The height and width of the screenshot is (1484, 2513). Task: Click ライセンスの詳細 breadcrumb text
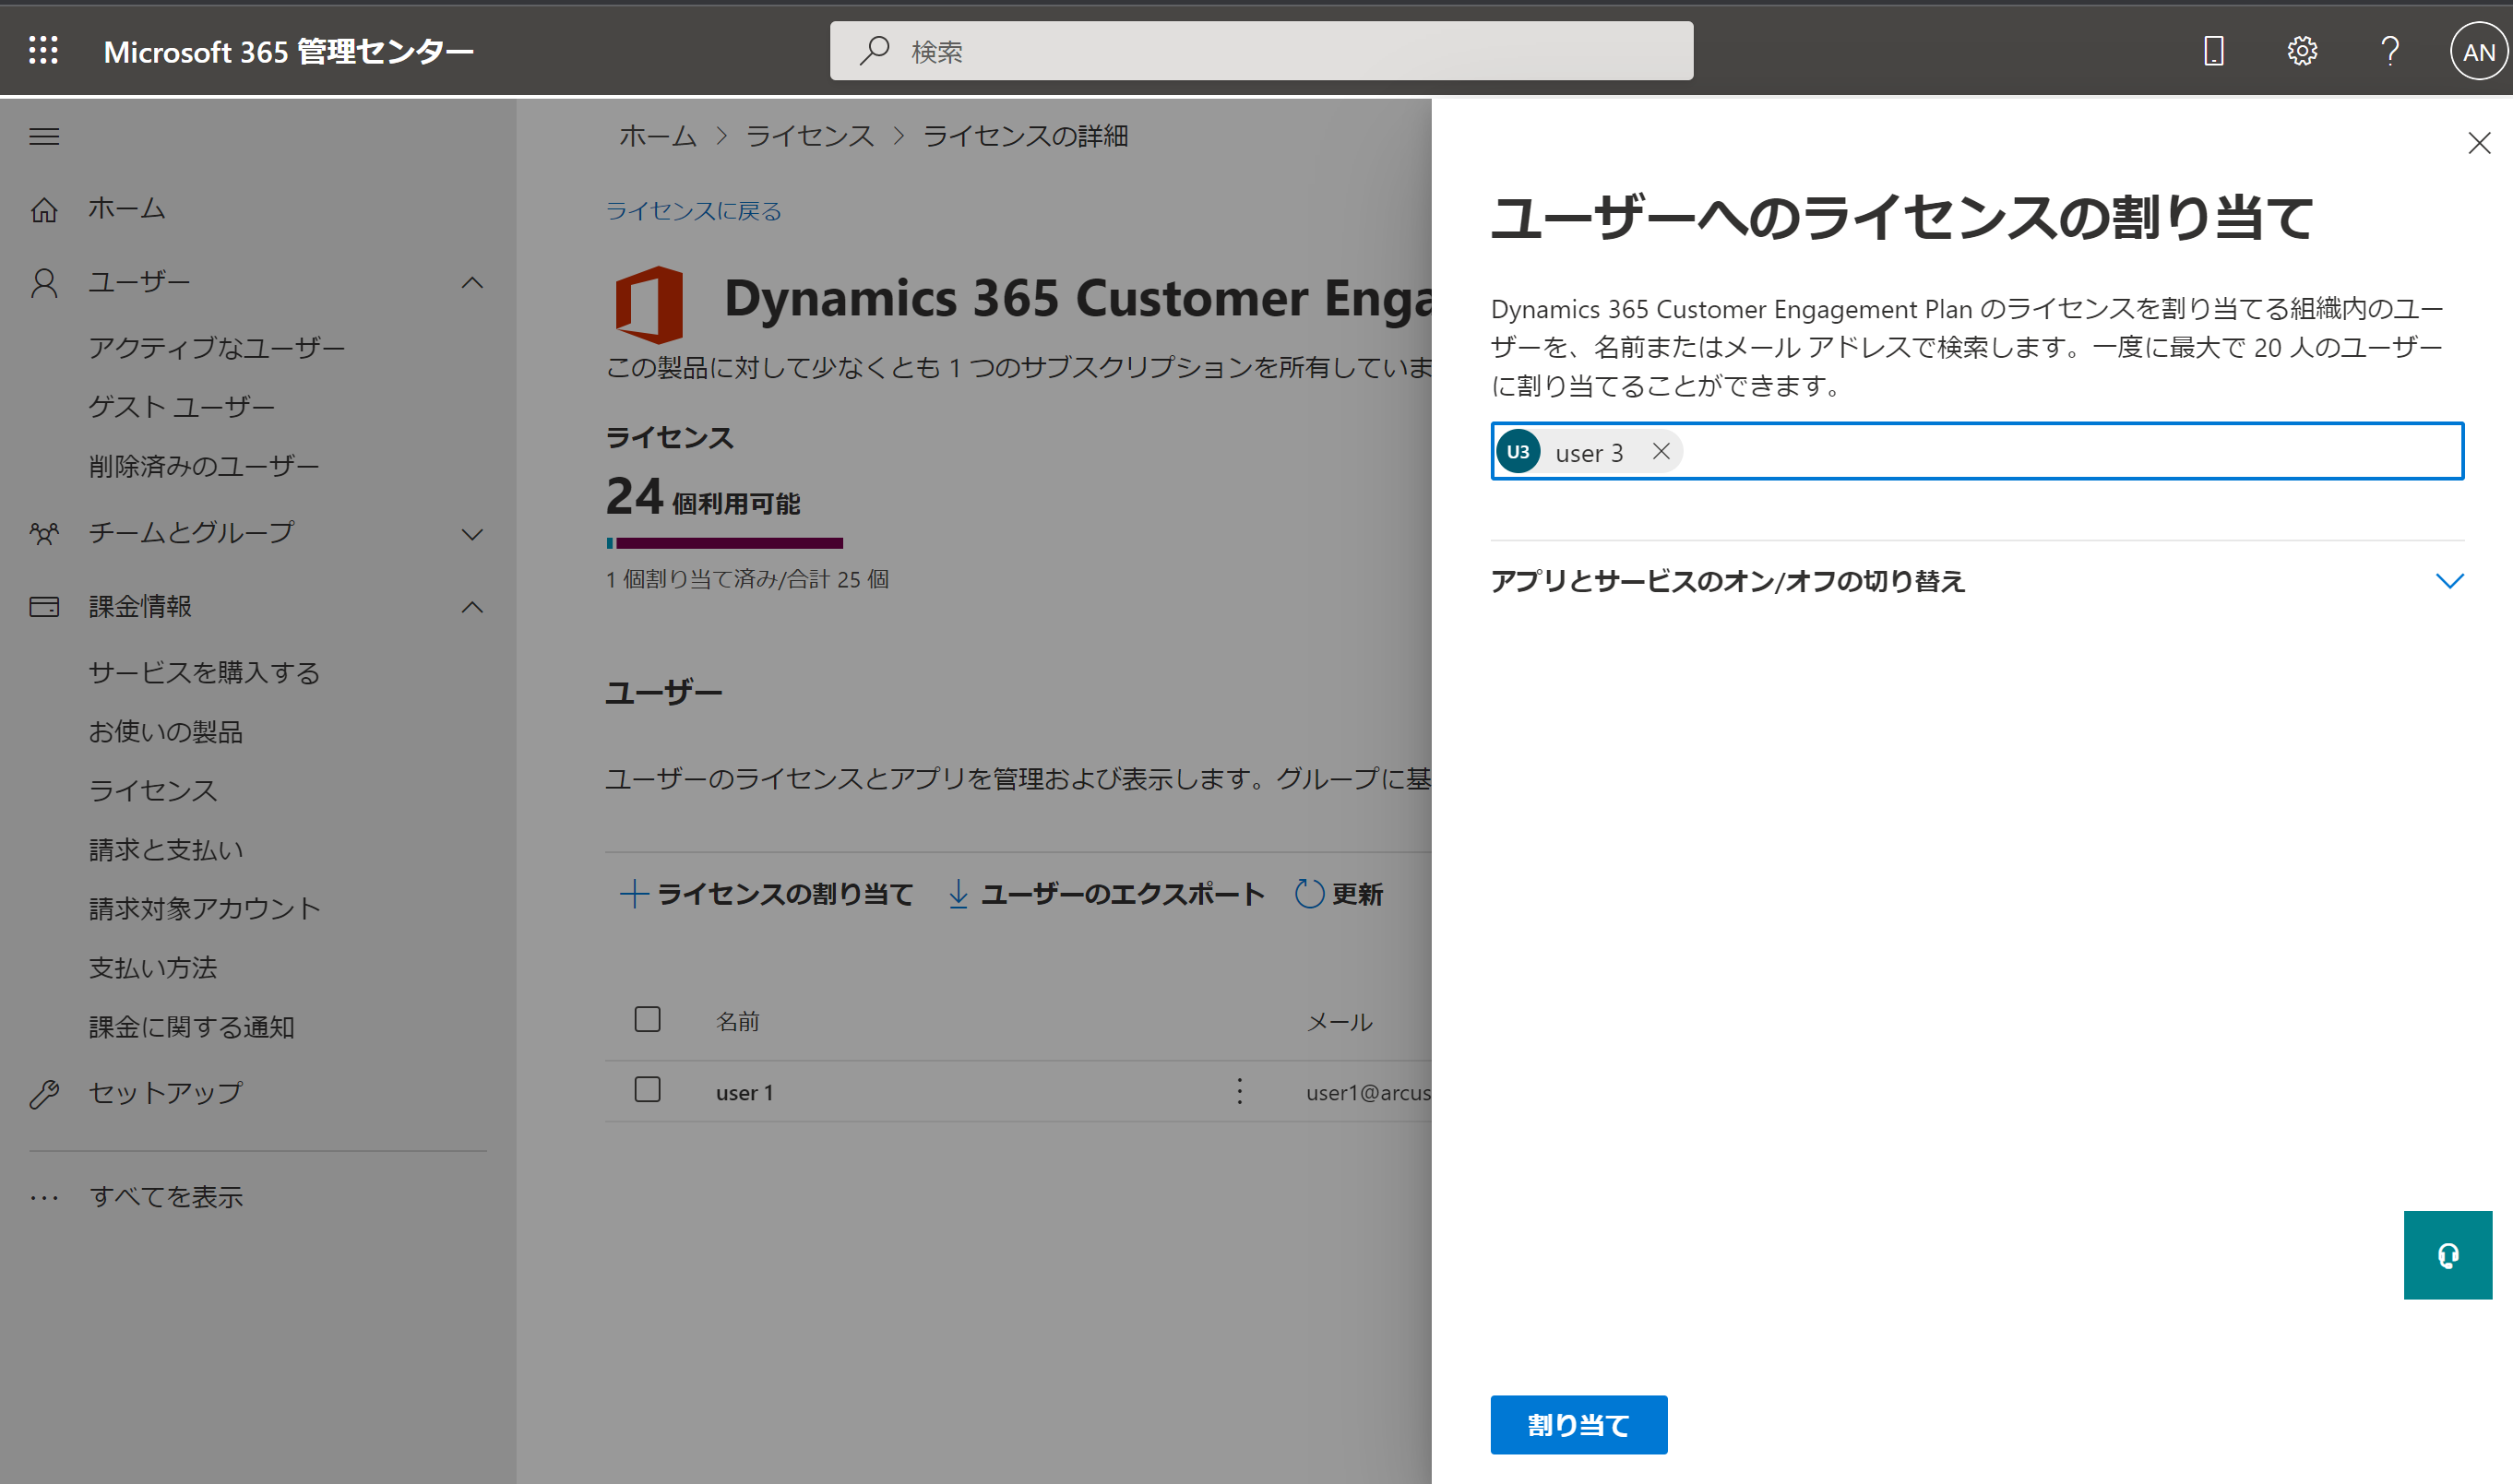pyautogui.click(x=1025, y=136)
